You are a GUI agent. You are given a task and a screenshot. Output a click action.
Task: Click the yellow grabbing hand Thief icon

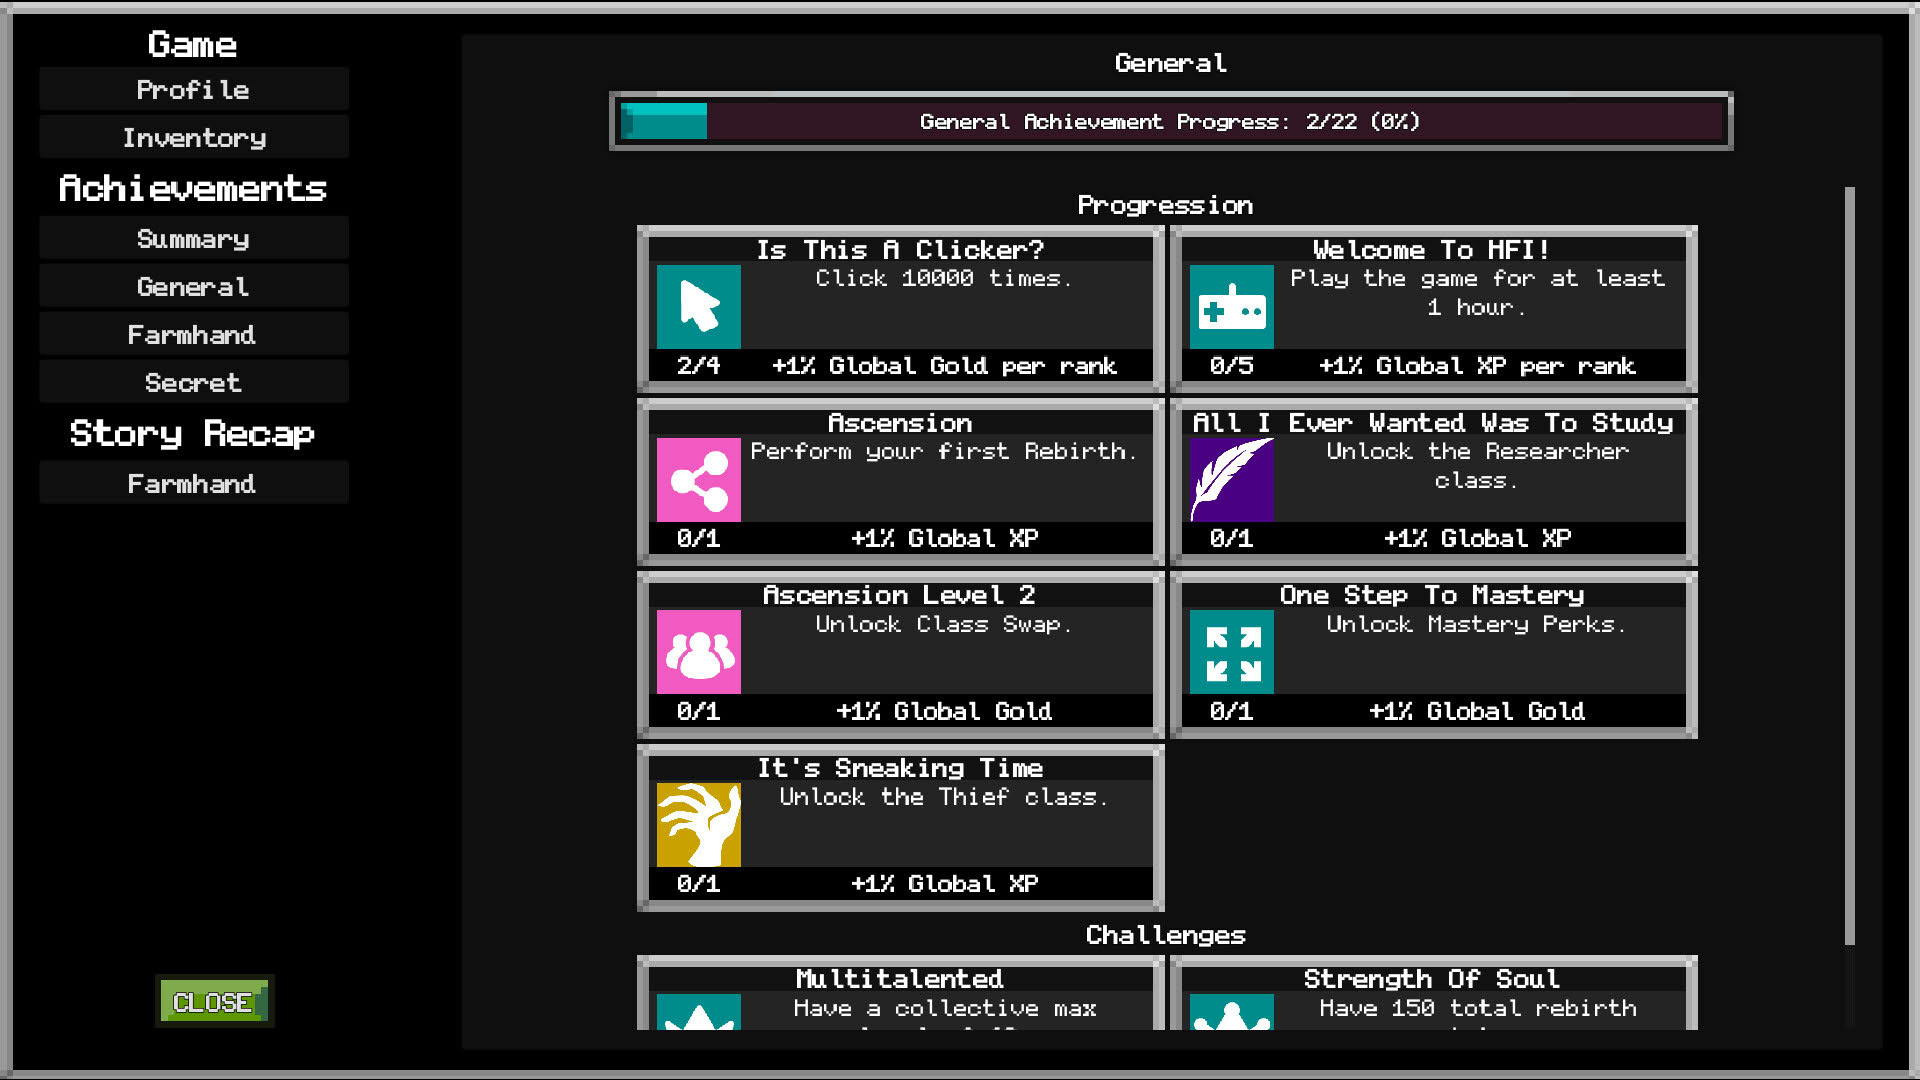pyautogui.click(x=698, y=825)
